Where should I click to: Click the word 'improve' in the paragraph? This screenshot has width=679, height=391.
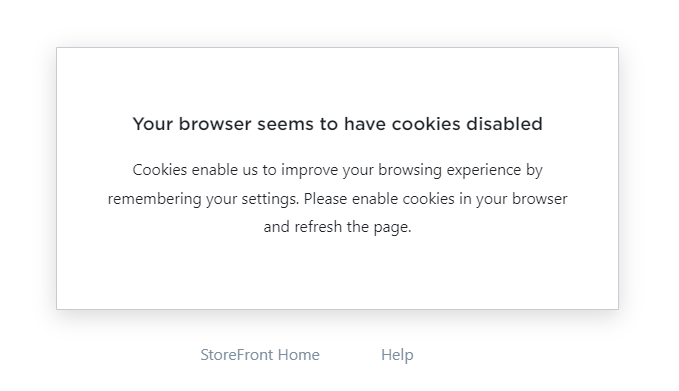point(310,170)
